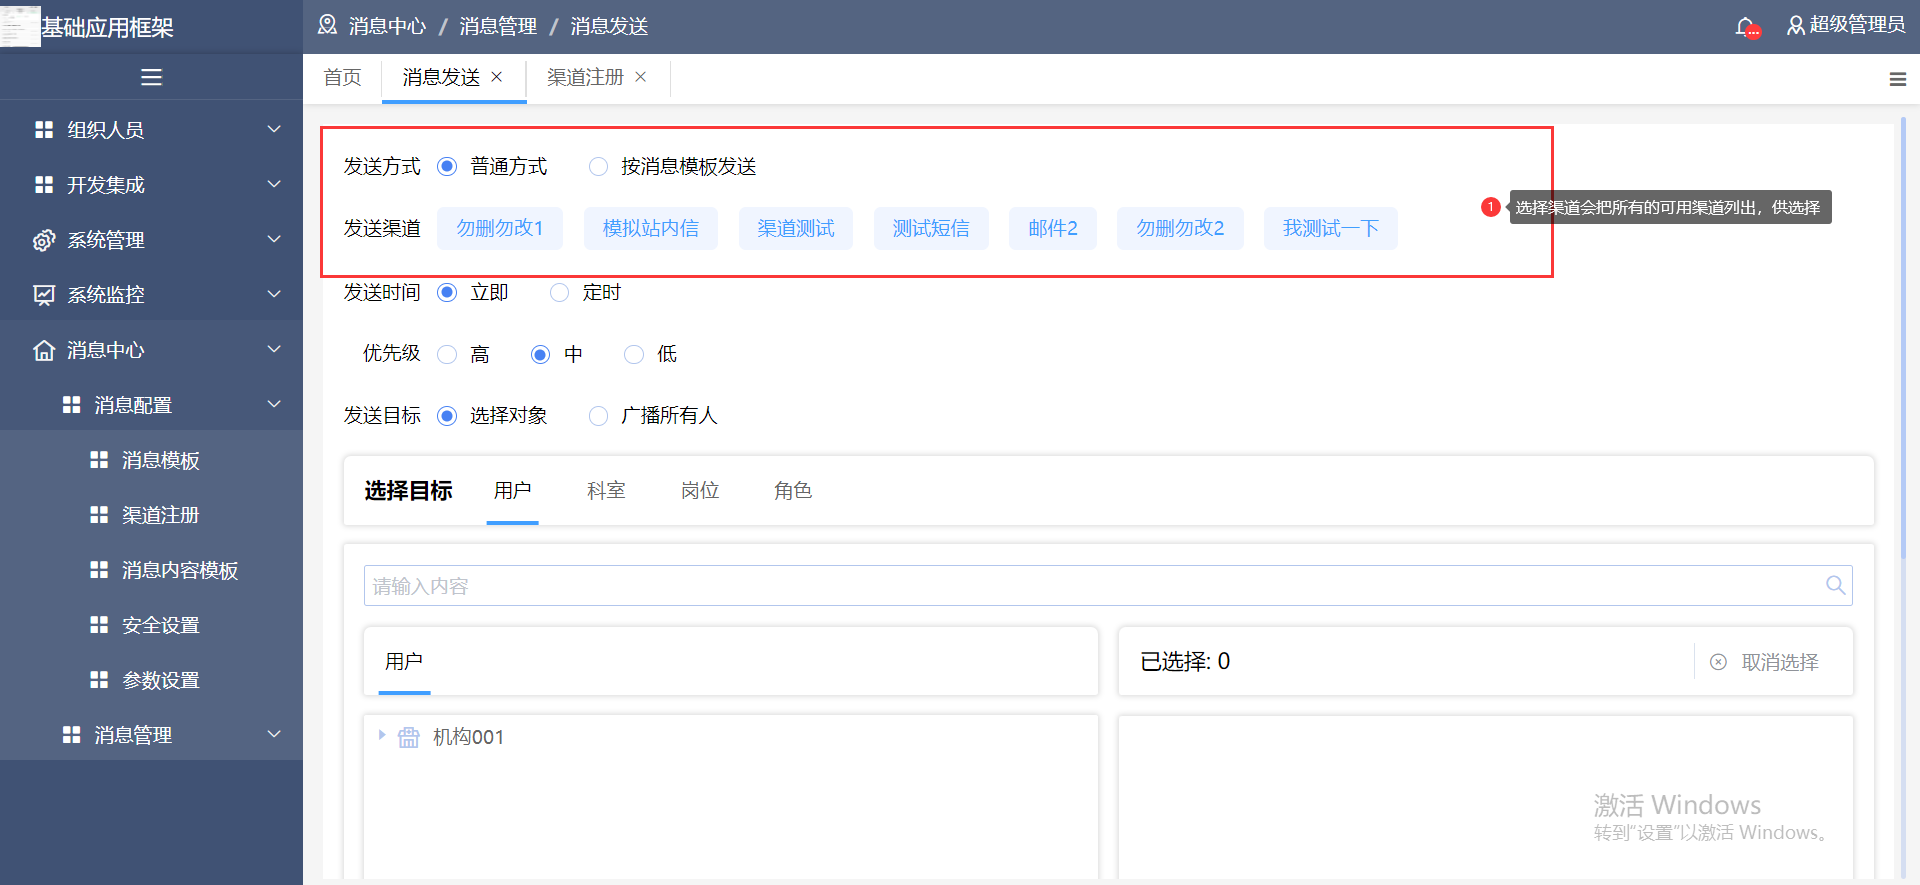Click the 参数设置 grid icon

pyautogui.click(x=99, y=680)
